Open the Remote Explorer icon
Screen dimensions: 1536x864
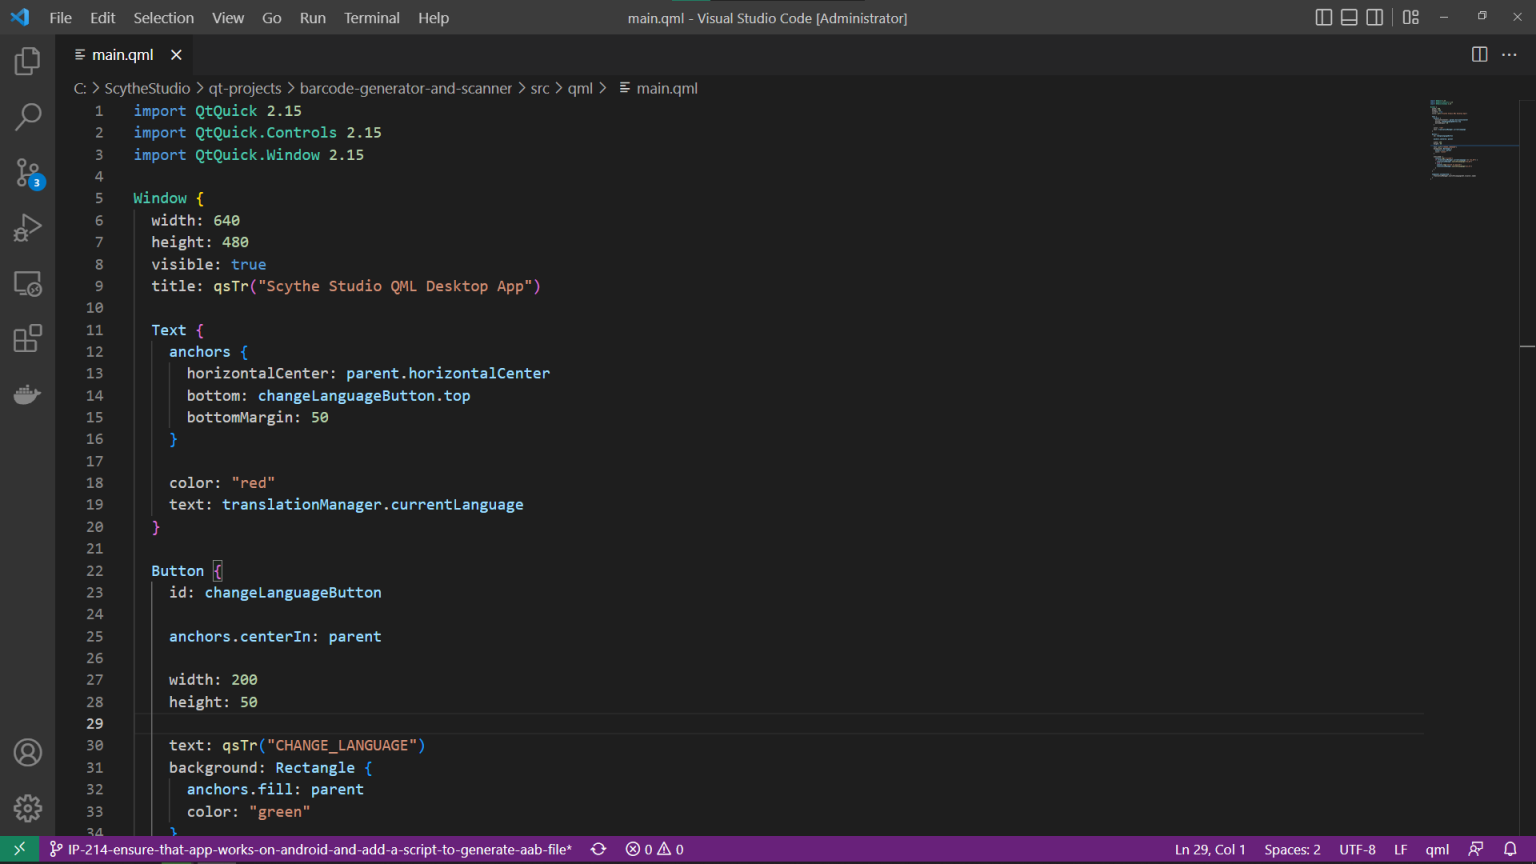tap(27, 284)
